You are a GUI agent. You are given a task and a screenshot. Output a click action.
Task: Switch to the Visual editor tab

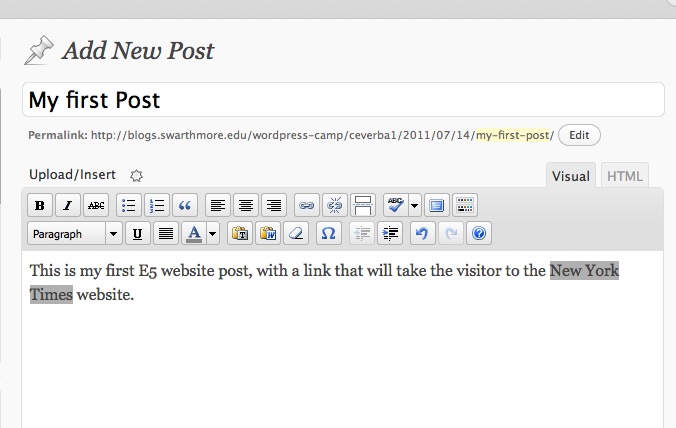pyautogui.click(x=571, y=176)
